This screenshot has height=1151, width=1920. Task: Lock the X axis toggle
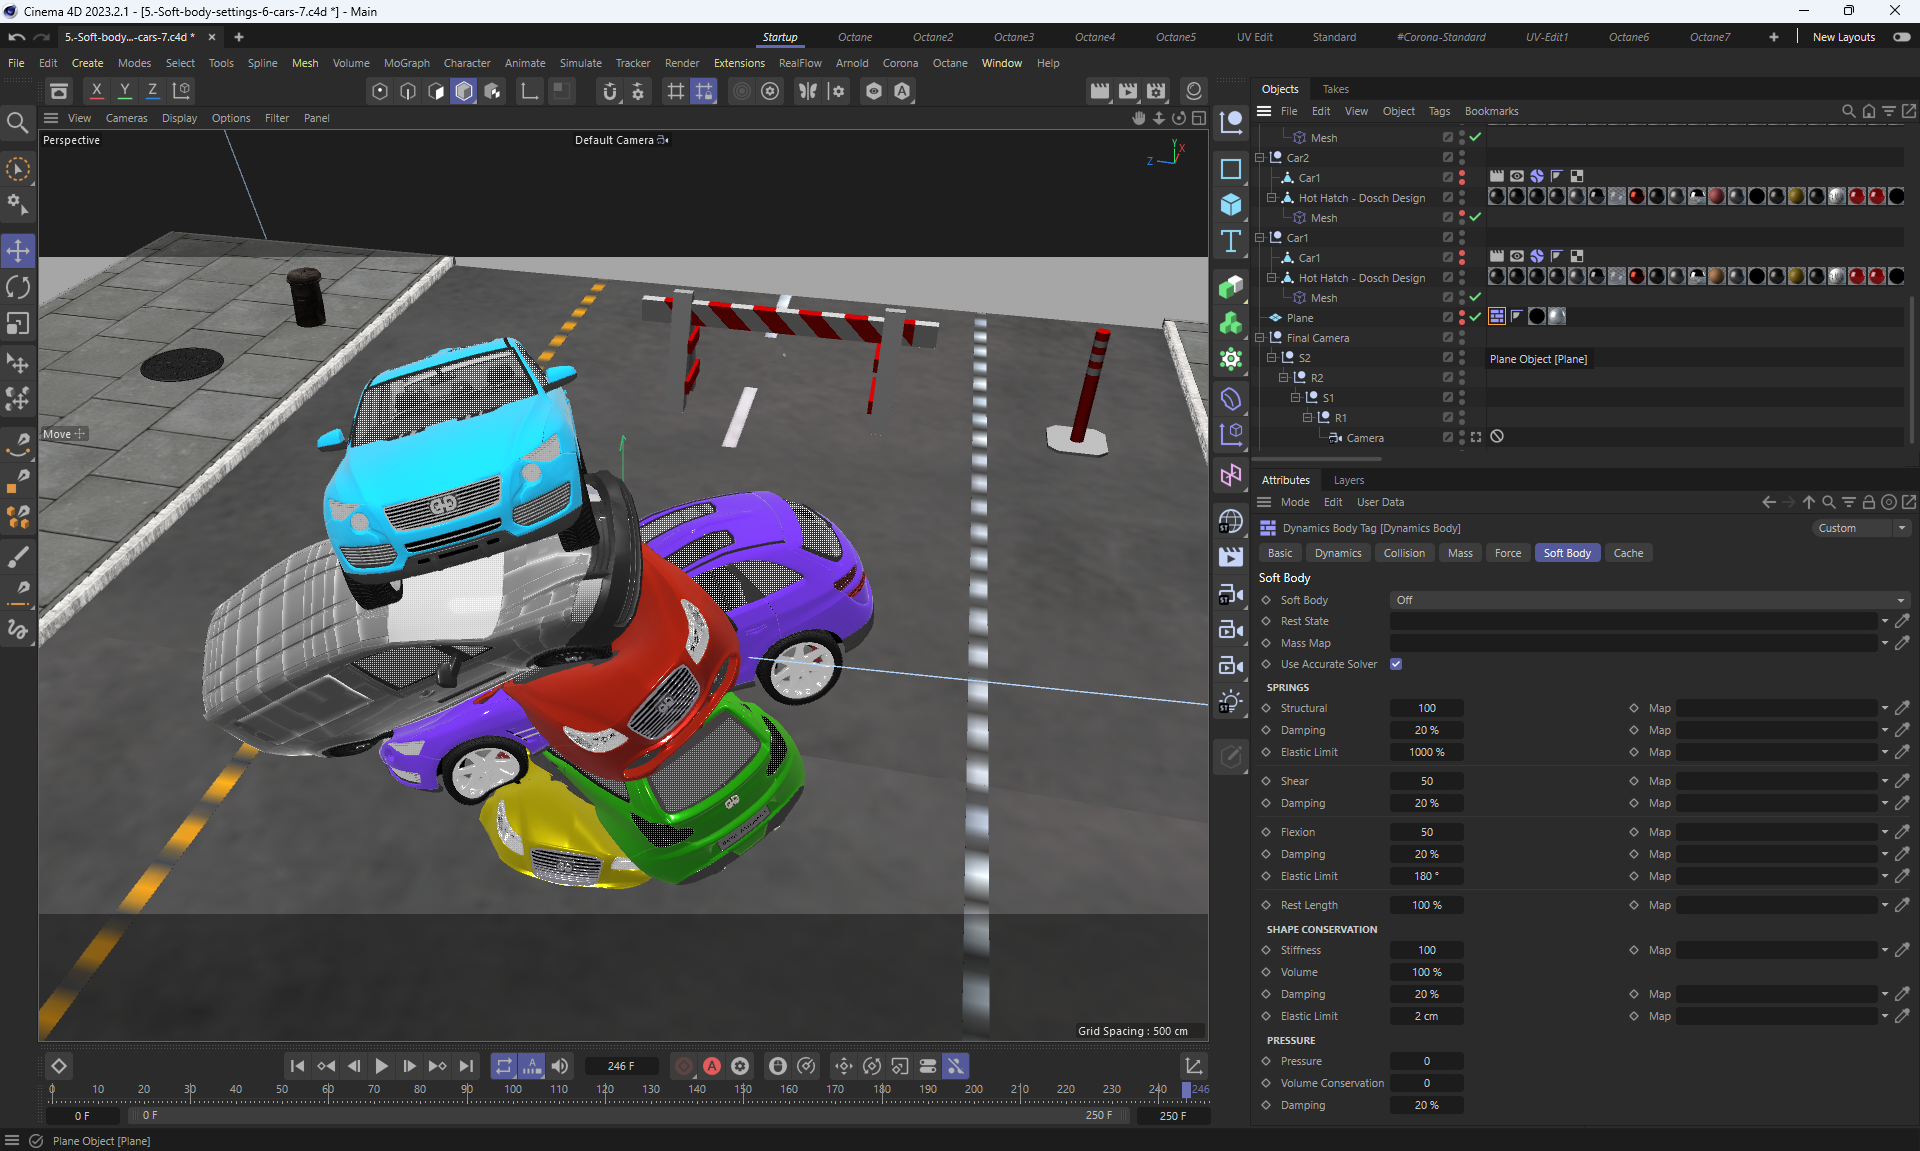(x=96, y=90)
